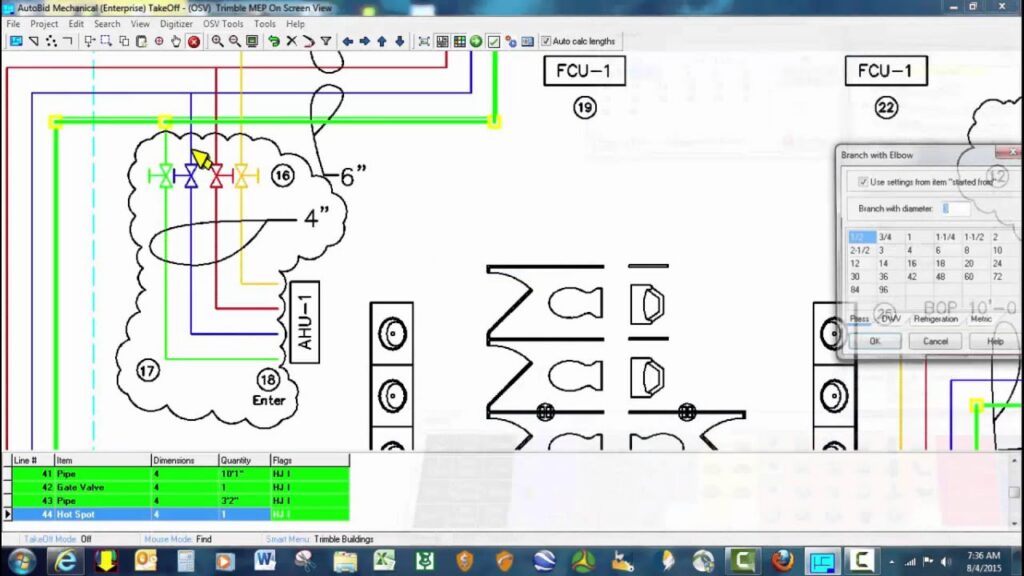Toggle the Auto calc lengths checkbox
The width and height of the screenshot is (1024, 576).
pyautogui.click(x=546, y=41)
